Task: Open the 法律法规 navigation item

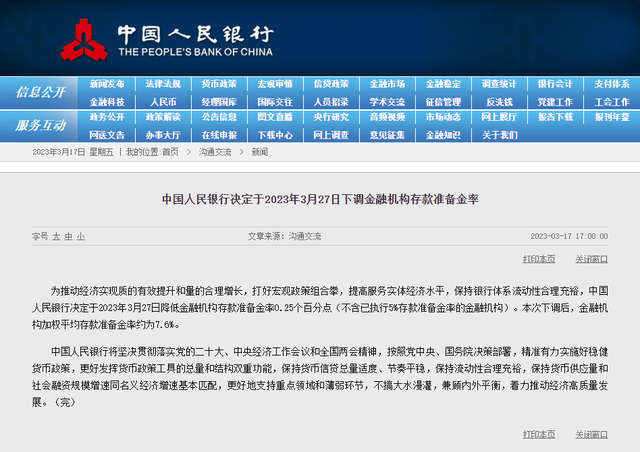Action: [163, 84]
